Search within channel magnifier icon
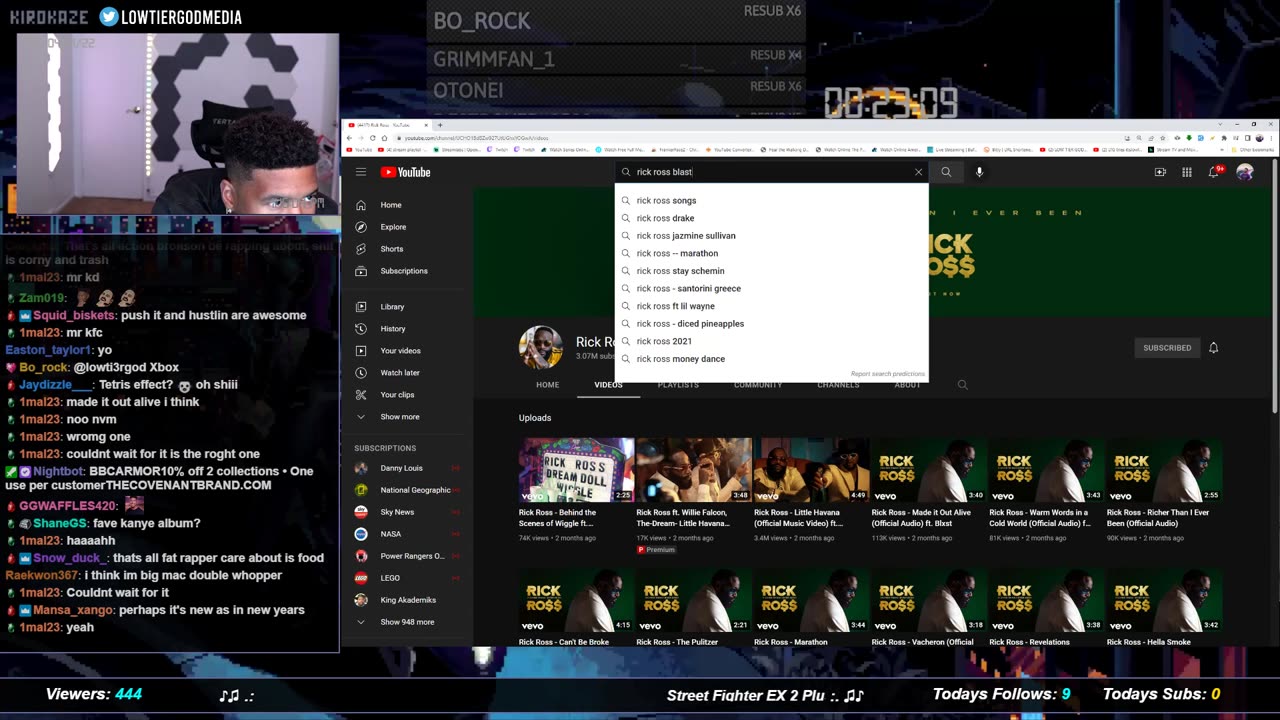The width and height of the screenshot is (1280, 720). point(962,385)
